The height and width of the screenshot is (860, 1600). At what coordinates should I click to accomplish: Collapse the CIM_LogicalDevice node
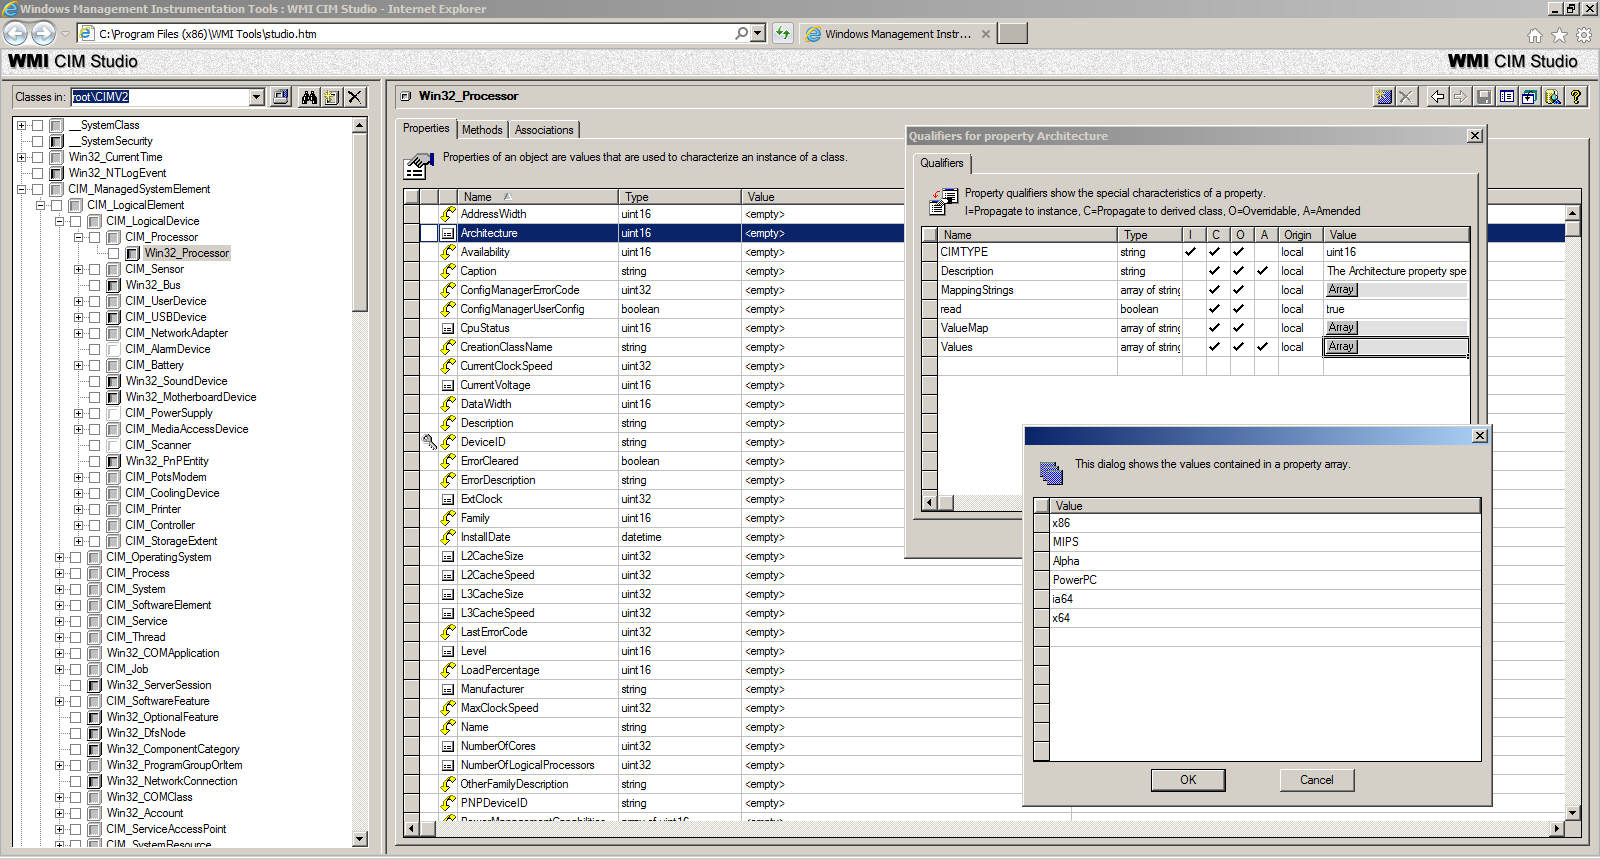59,221
